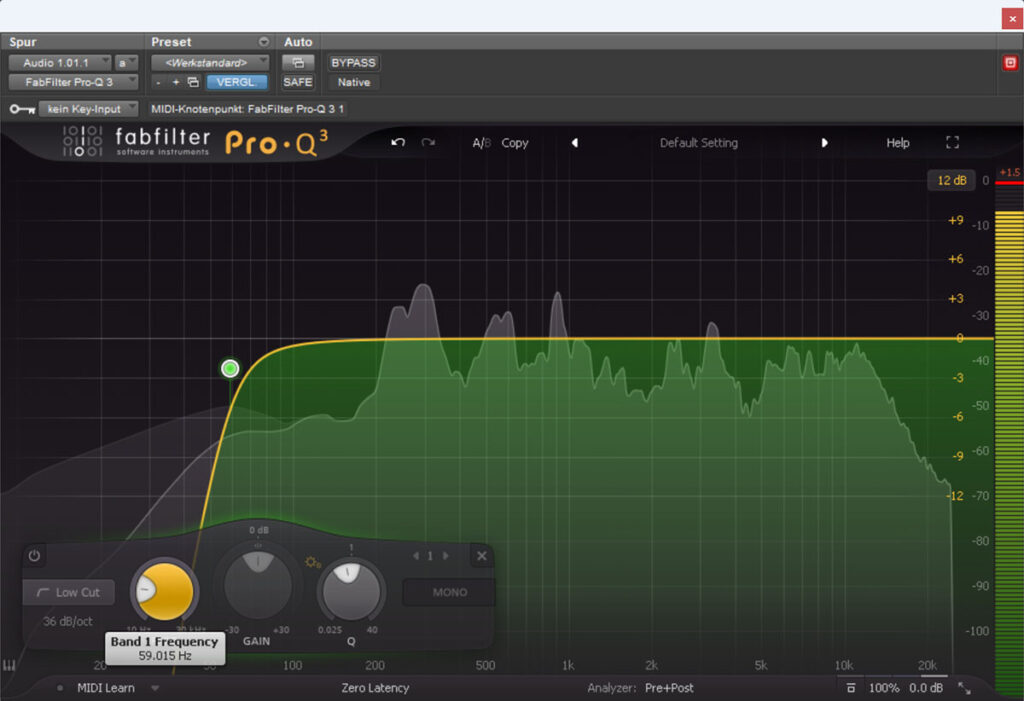Open the FabFilter Pro-Q 3 plugin selector

point(73,82)
